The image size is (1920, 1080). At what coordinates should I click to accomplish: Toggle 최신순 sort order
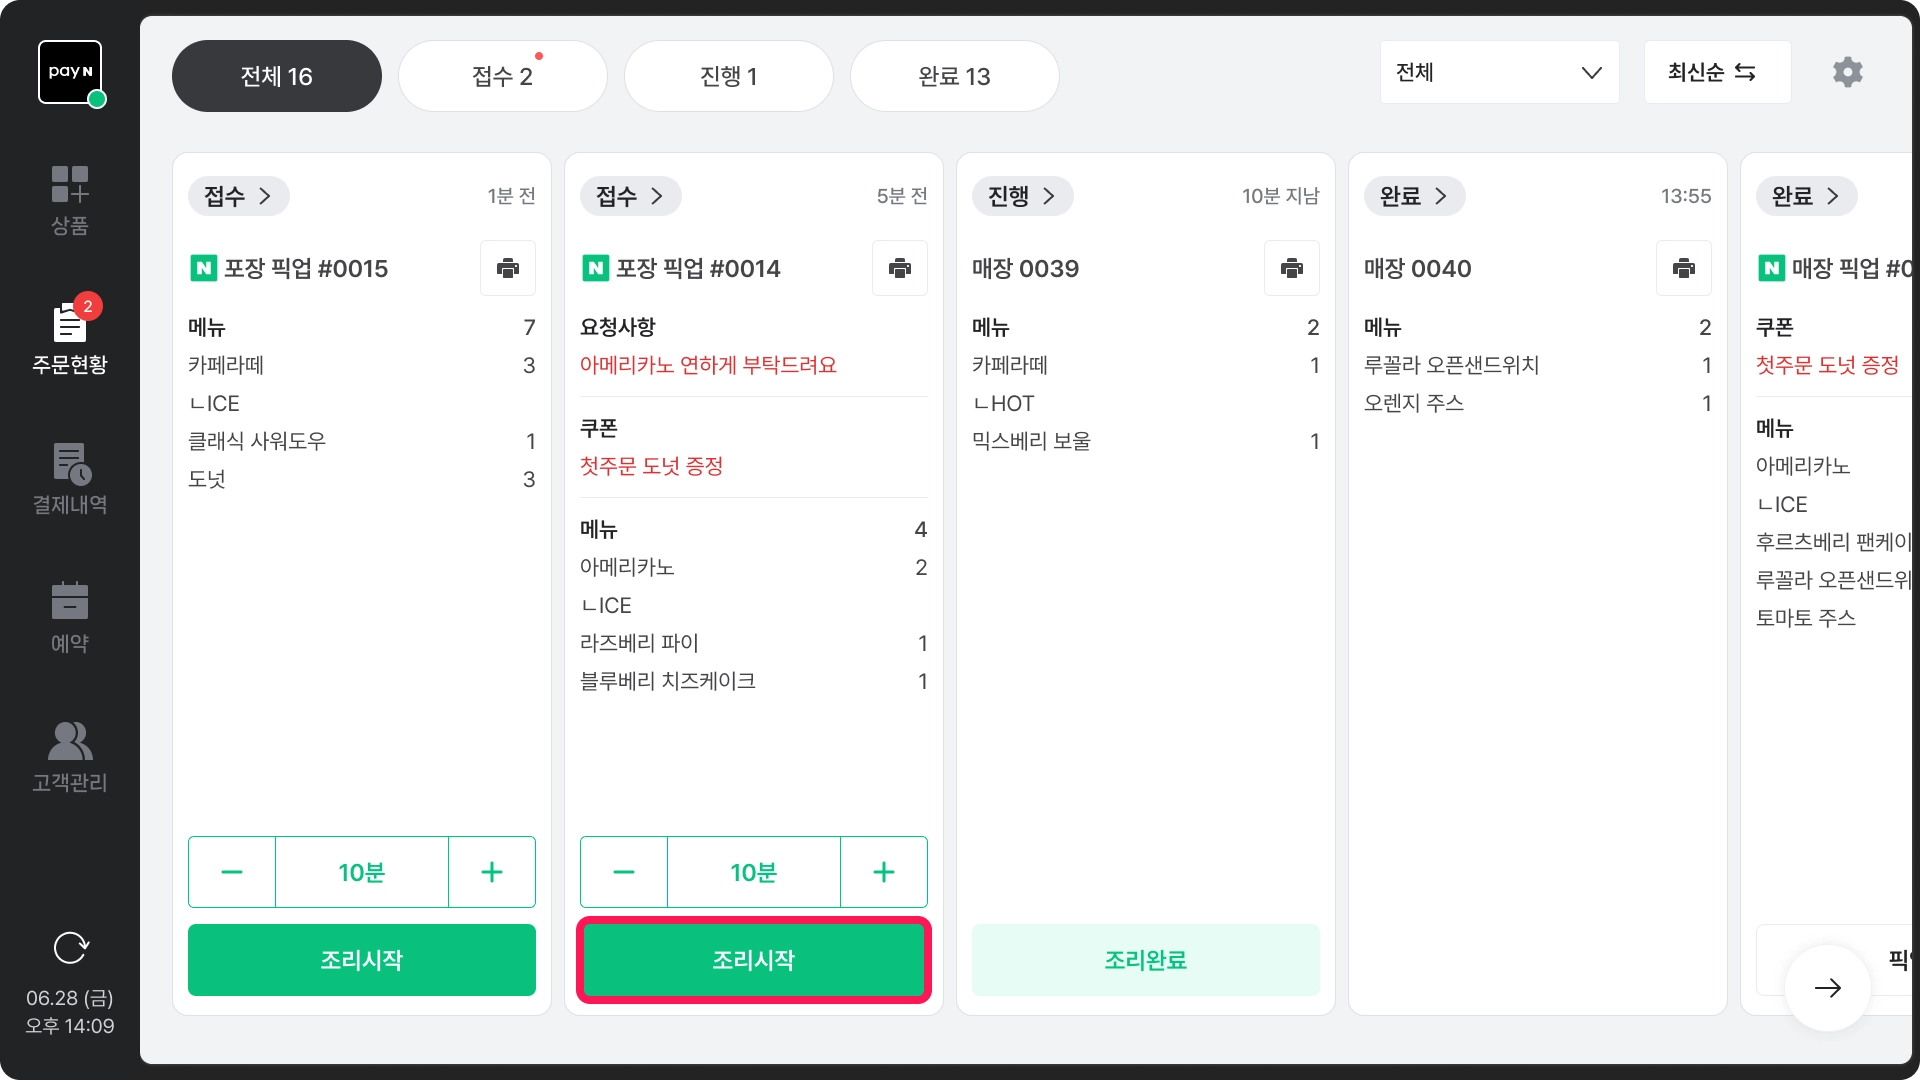point(1717,72)
